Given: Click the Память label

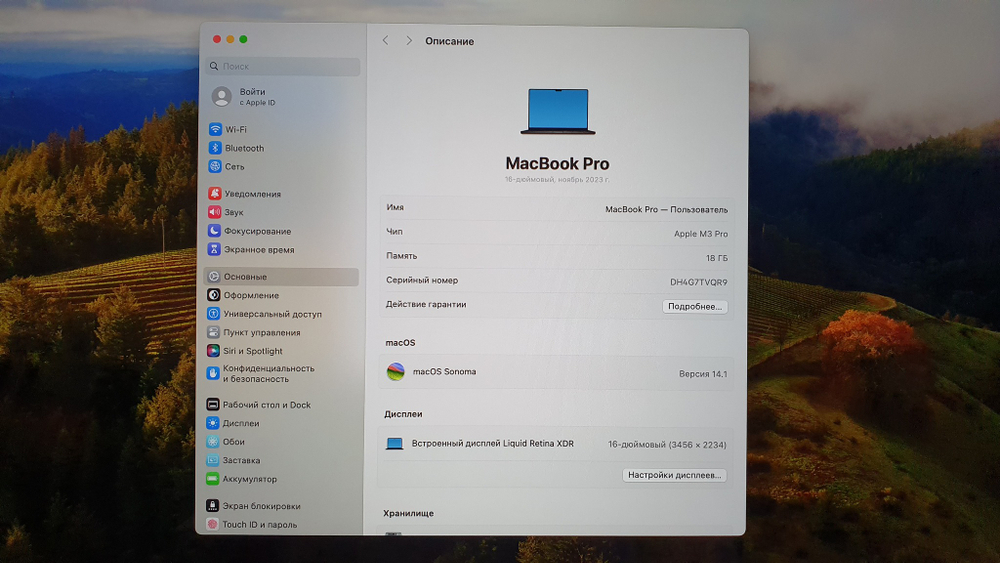Looking at the screenshot, I should (401, 256).
